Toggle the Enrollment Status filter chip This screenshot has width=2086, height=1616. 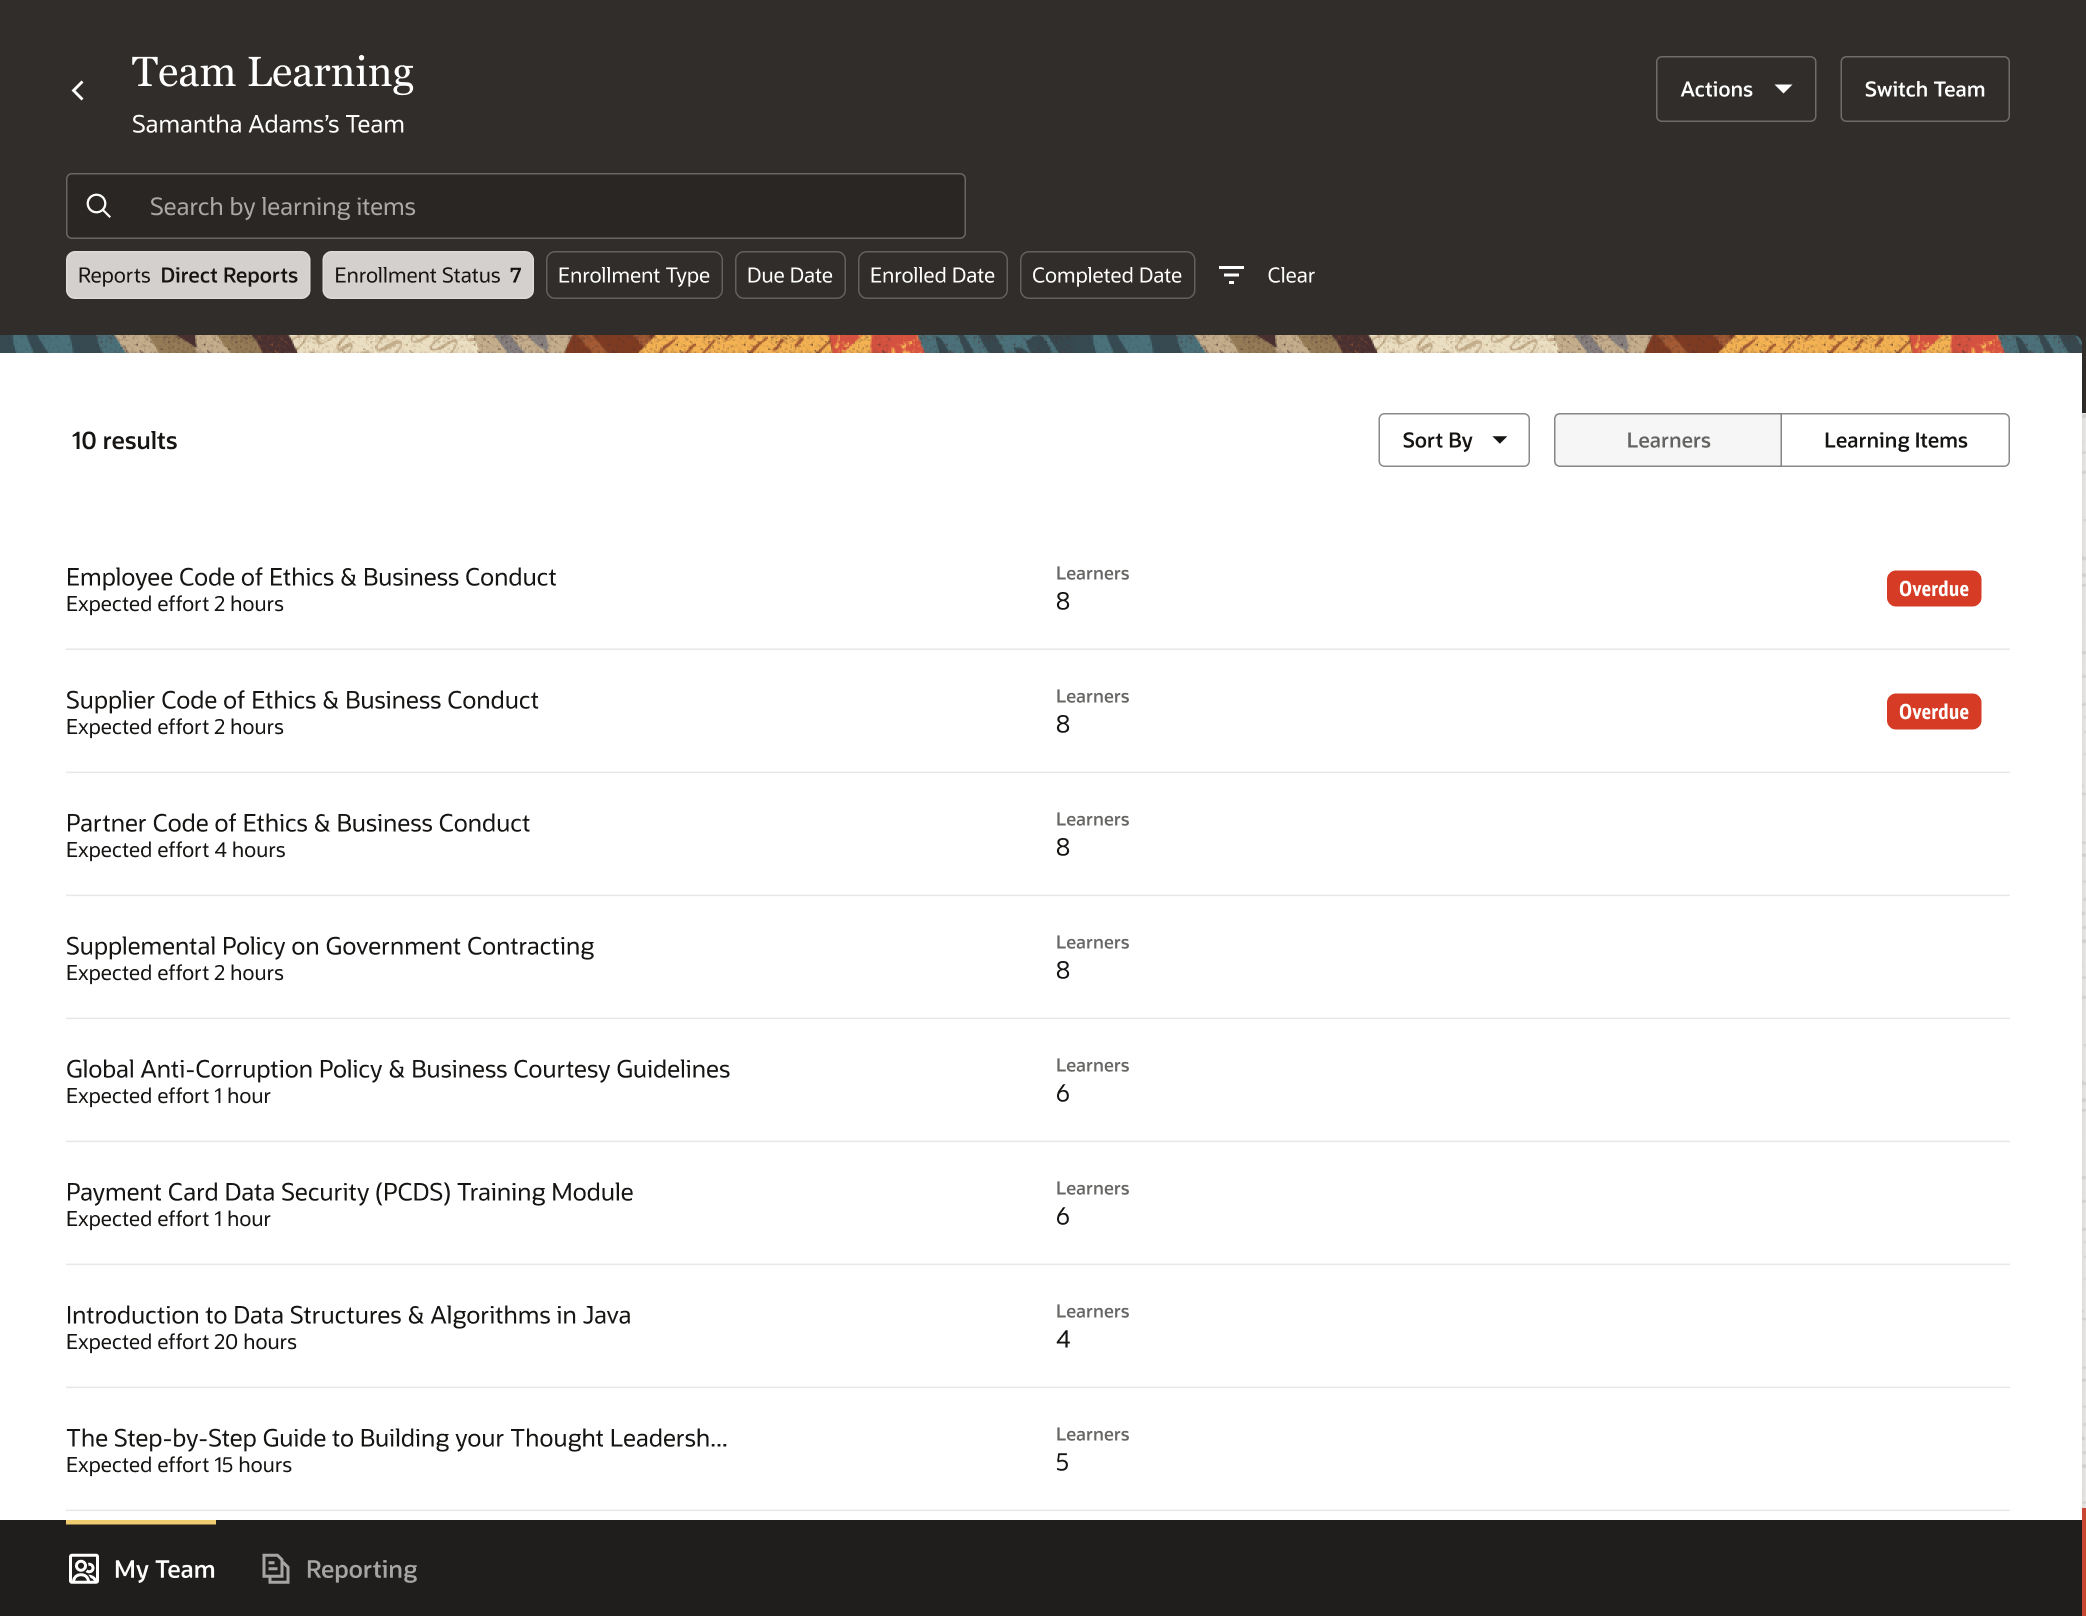pyautogui.click(x=427, y=275)
